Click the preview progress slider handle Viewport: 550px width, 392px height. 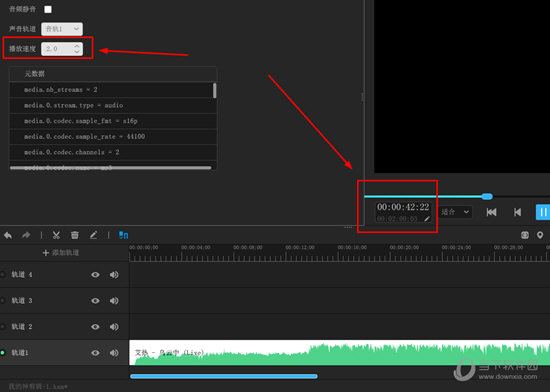pyautogui.click(x=487, y=196)
